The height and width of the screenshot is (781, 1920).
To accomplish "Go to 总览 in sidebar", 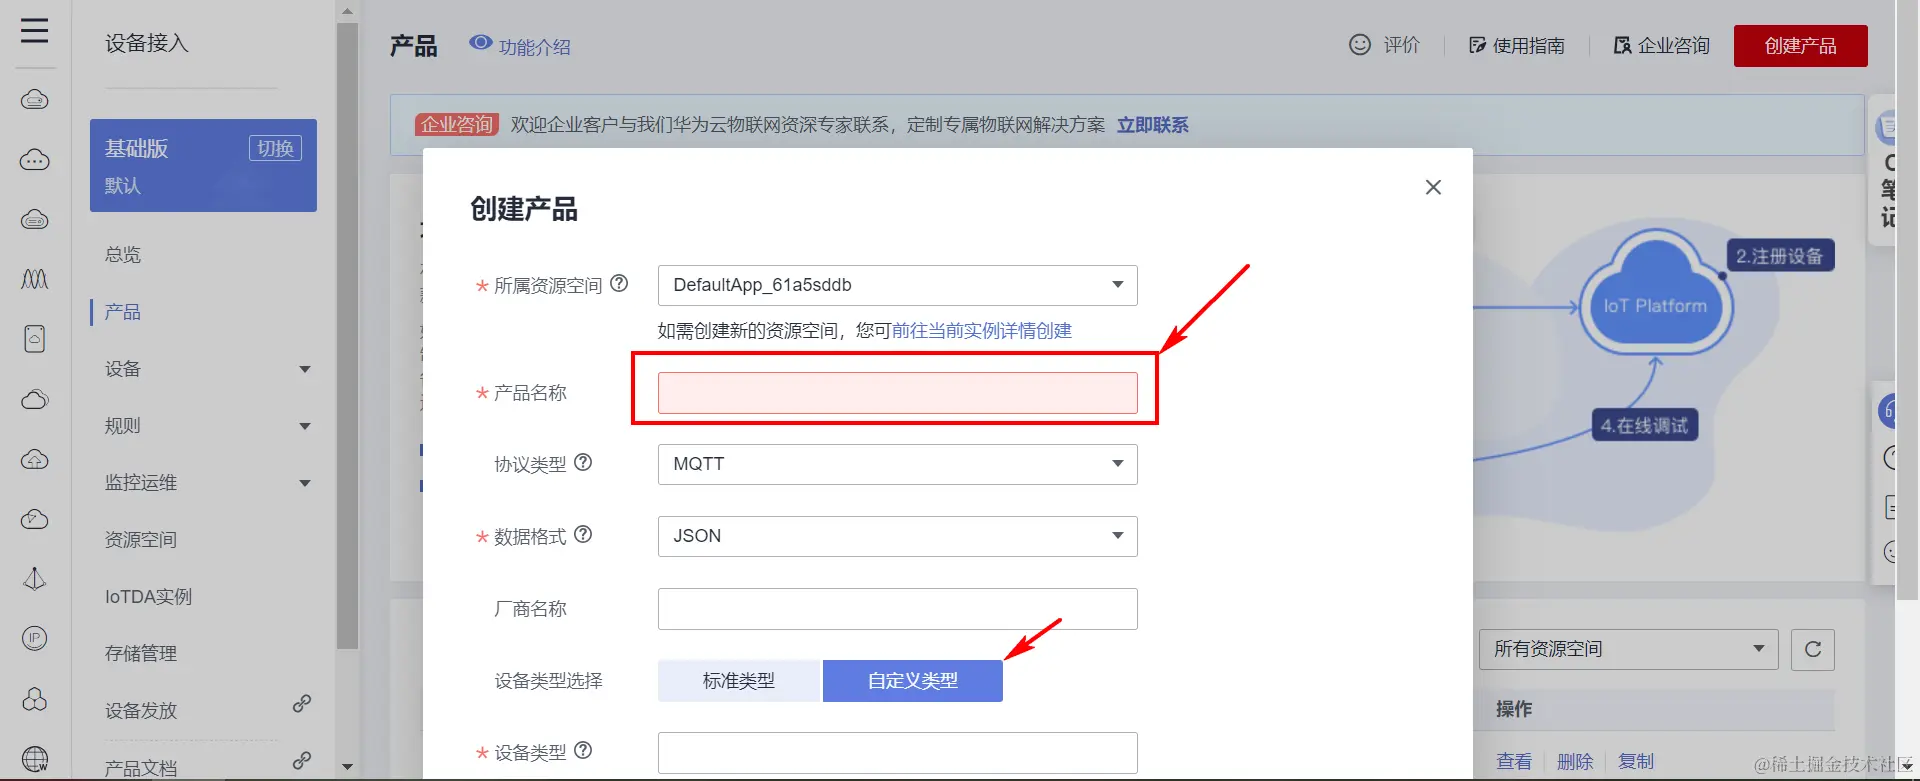I will pyautogui.click(x=123, y=255).
